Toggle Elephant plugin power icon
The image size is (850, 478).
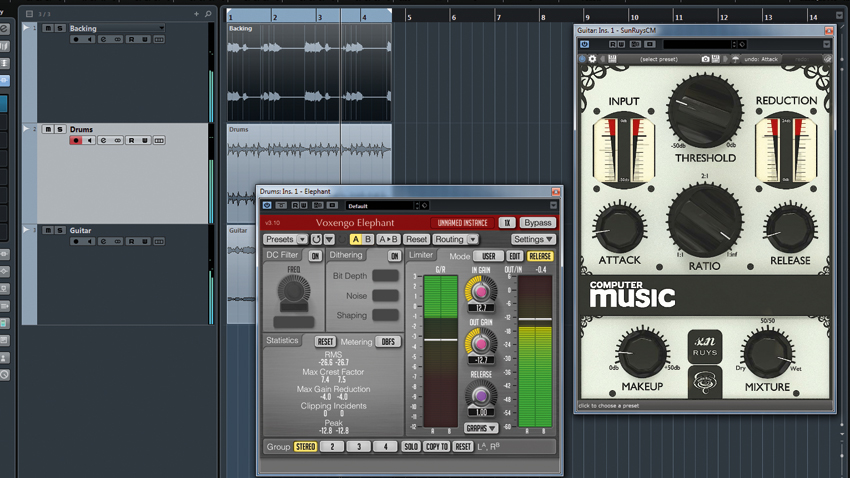(x=267, y=206)
